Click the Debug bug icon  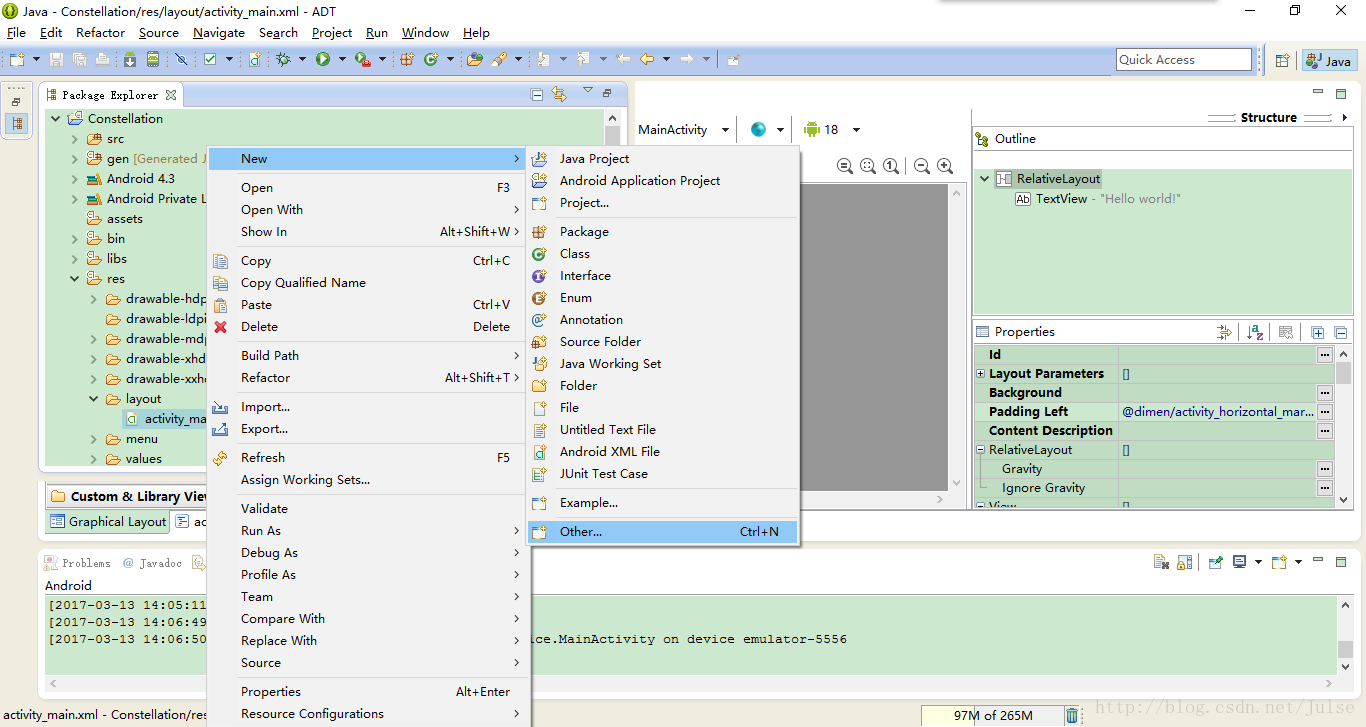tap(283, 60)
